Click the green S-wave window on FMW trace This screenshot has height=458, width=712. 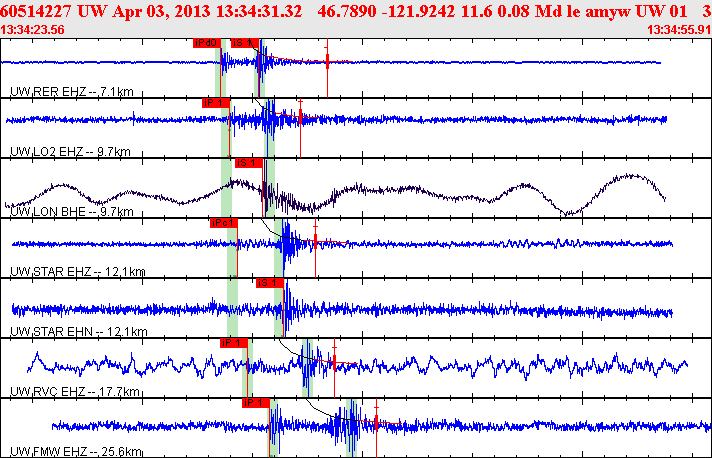tap(351, 428)
